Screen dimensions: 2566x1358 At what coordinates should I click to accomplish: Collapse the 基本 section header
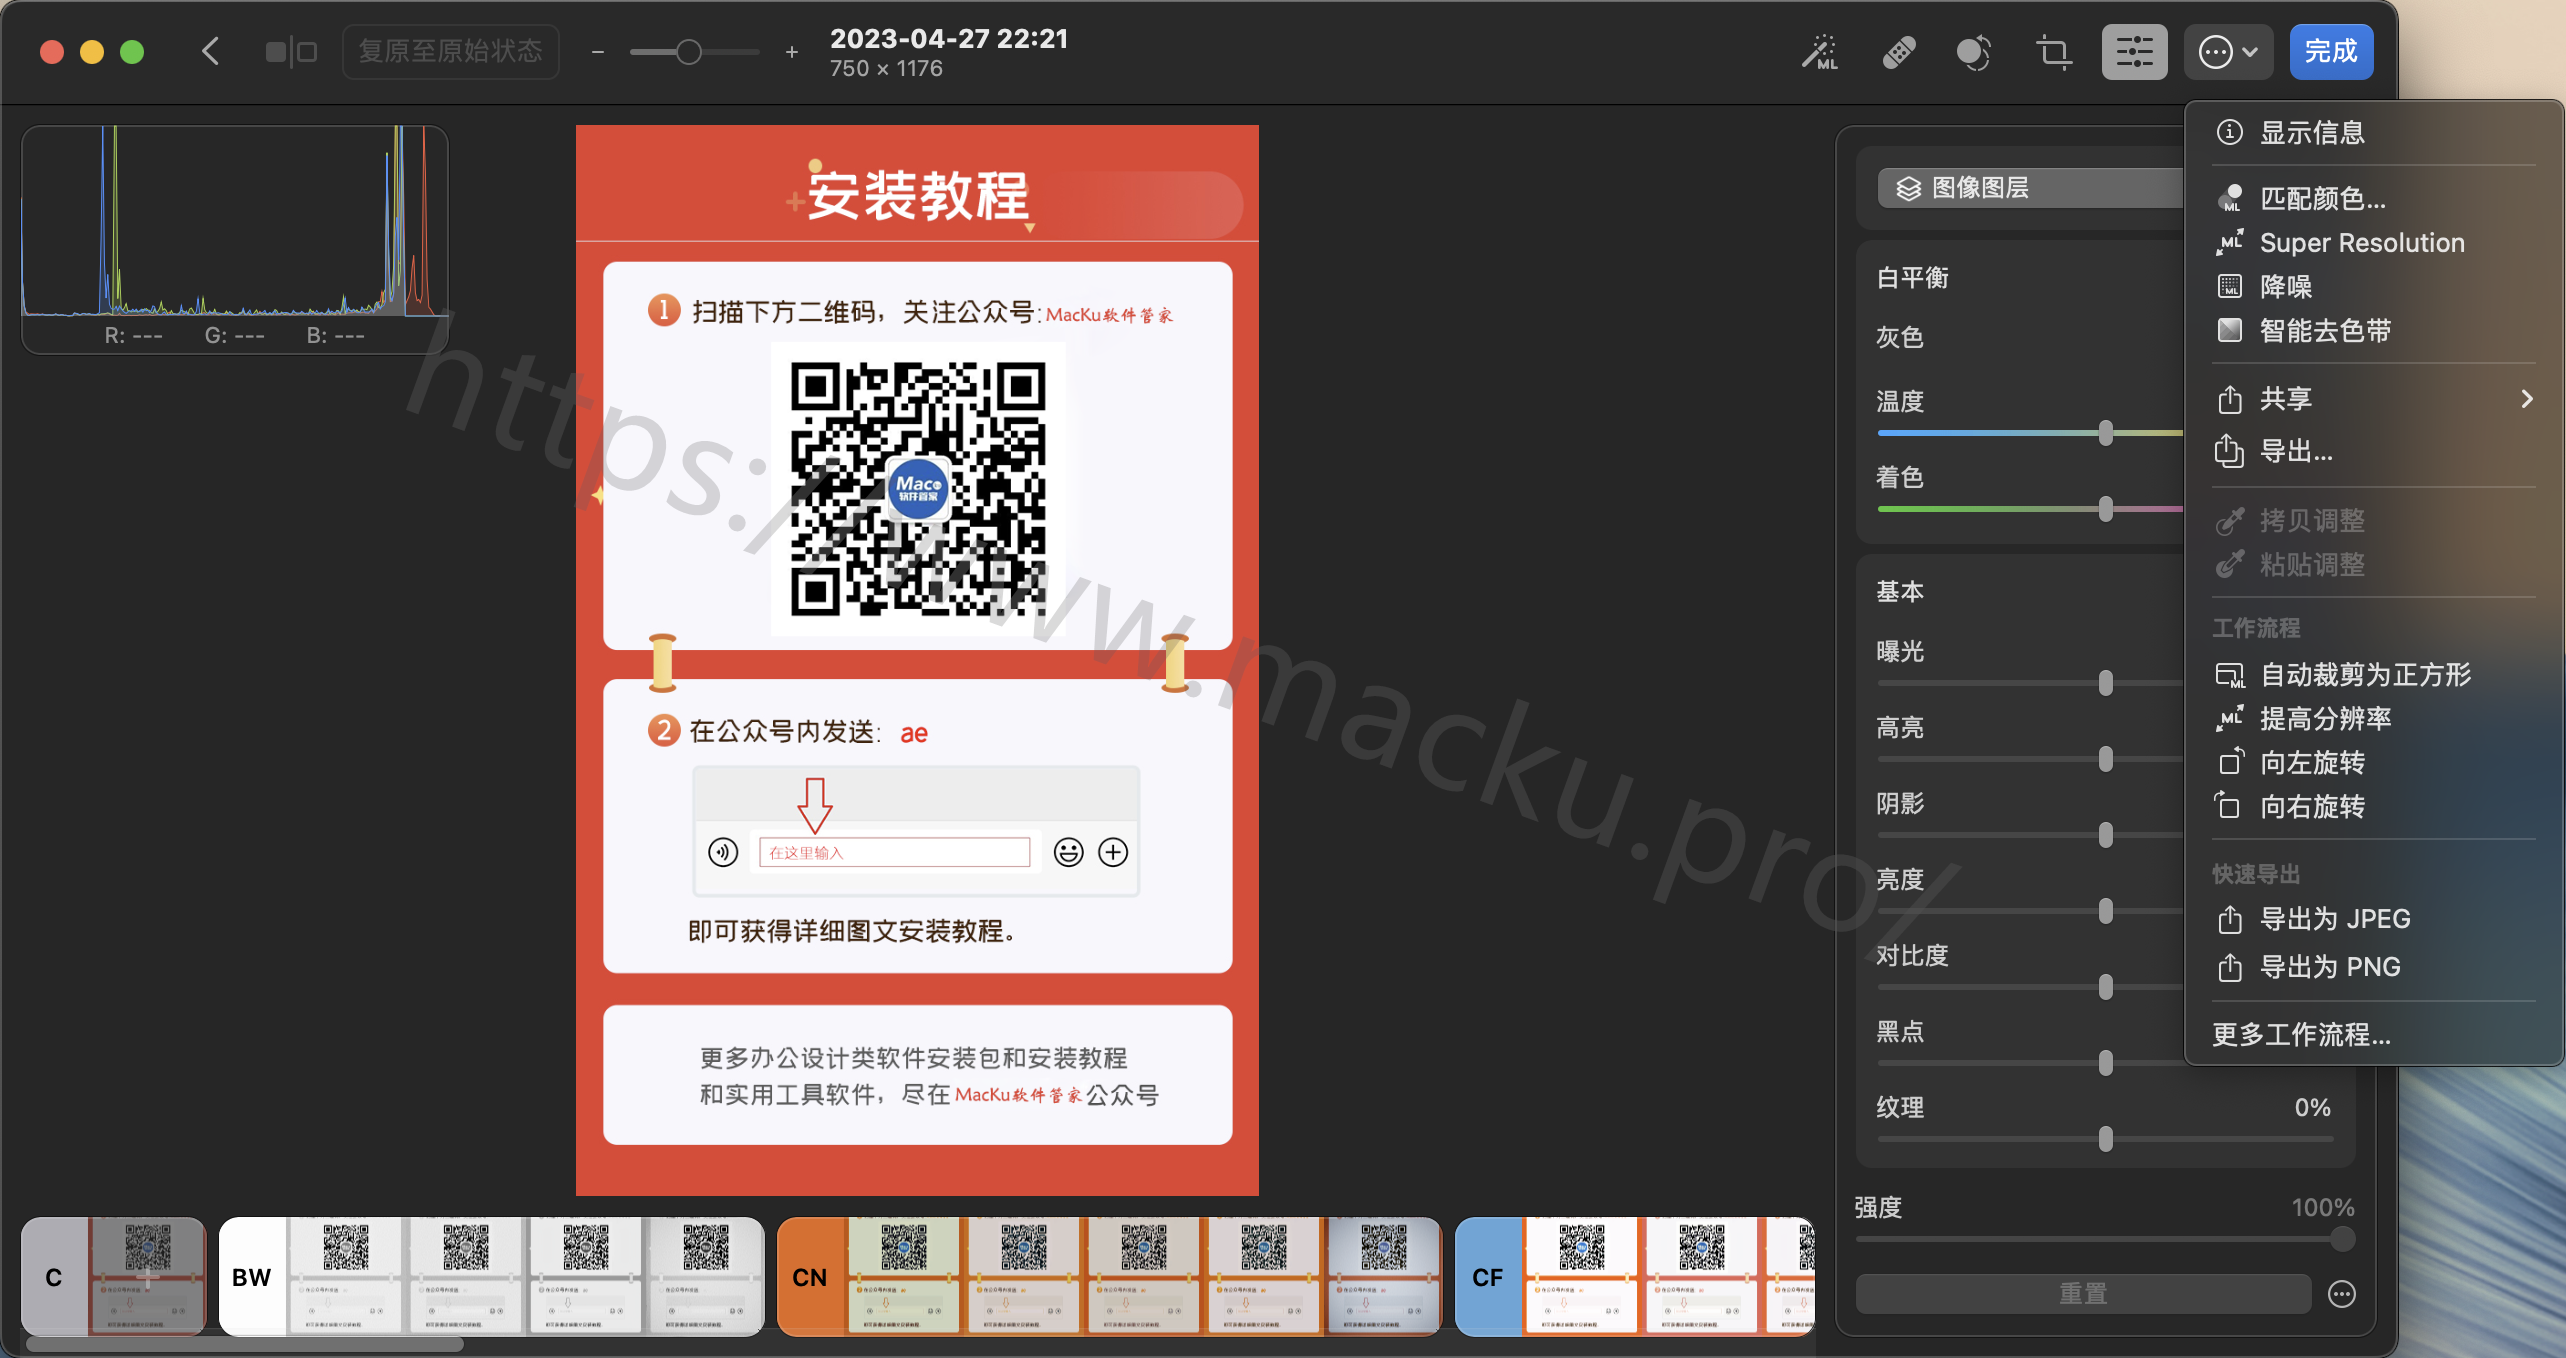(1900, 592)
